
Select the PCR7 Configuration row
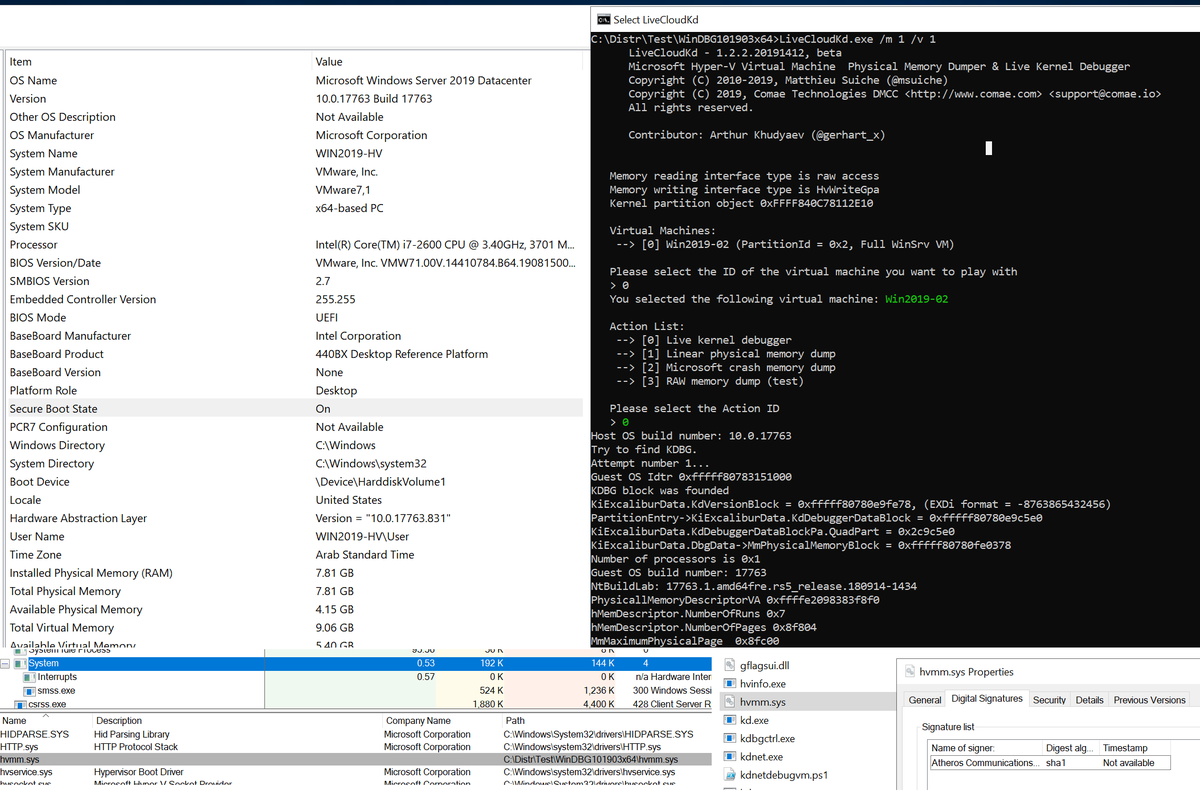coord(294,427)
